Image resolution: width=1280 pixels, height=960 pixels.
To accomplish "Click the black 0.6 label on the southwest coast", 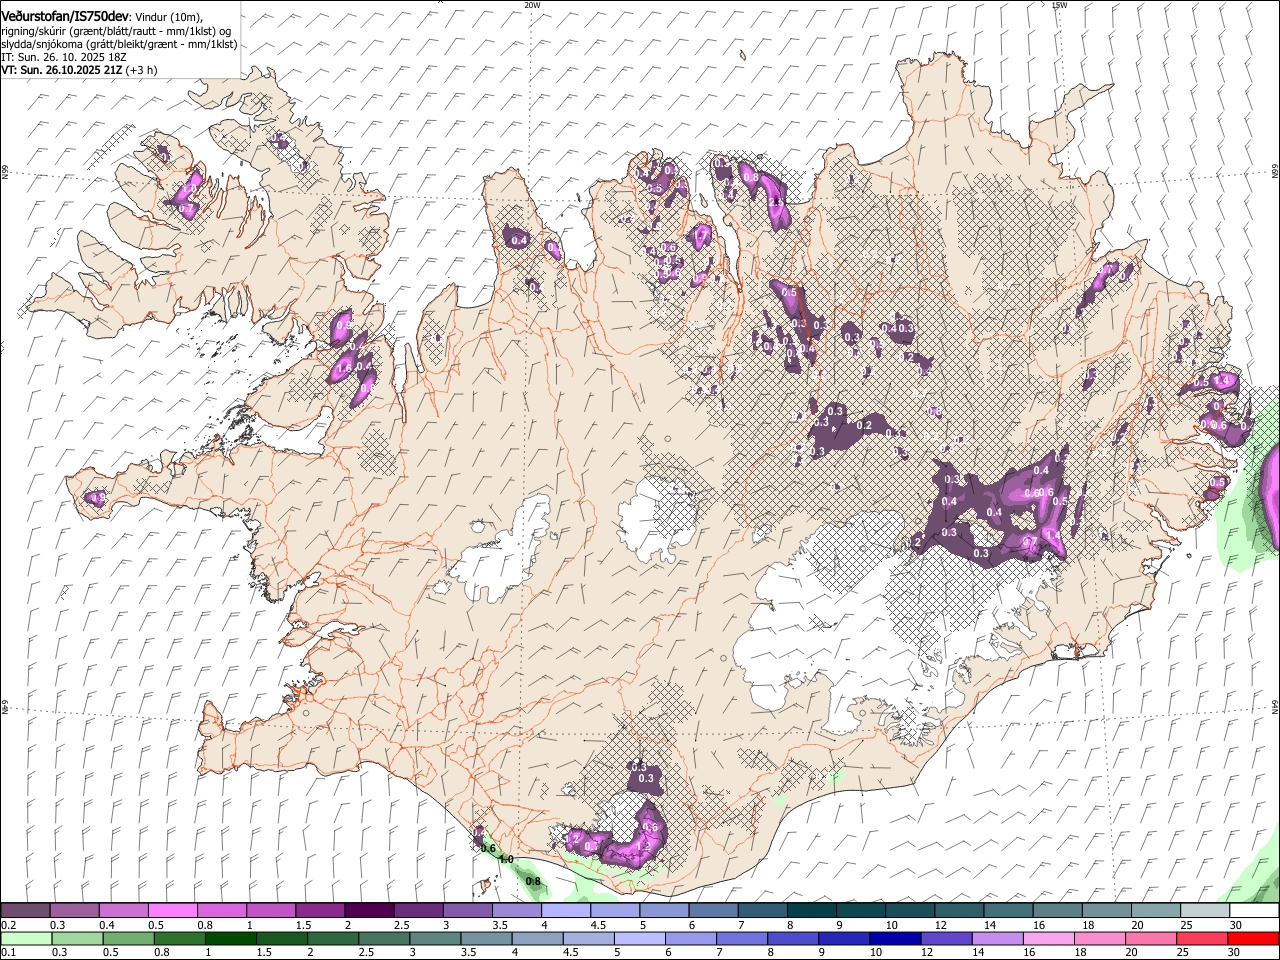I will tap(488, 848).
